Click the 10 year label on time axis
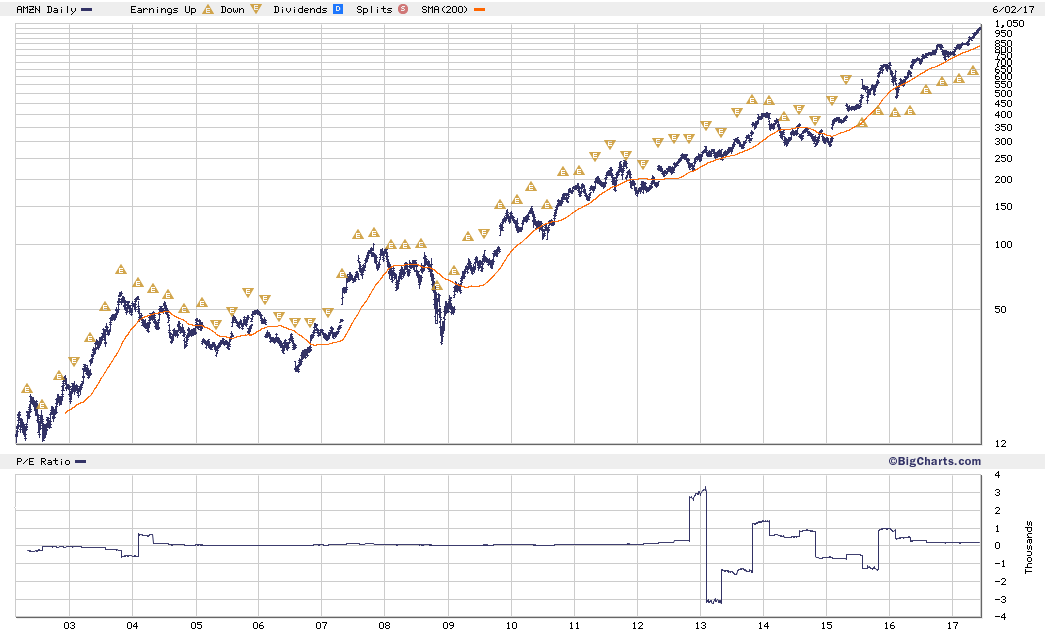This screenshot has width=1045, height=635. click(511, 626)
